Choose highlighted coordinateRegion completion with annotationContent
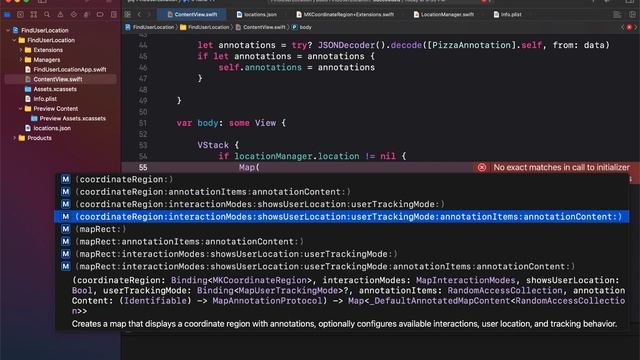Image resolution: width=640 pixels, height=360 pixels. tap(342, 217)
